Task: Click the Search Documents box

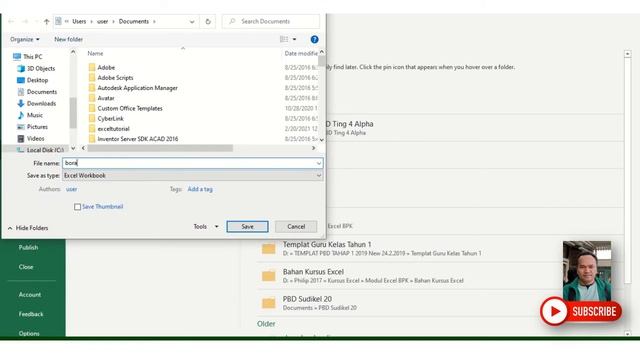Action: [x=271, y=22]
